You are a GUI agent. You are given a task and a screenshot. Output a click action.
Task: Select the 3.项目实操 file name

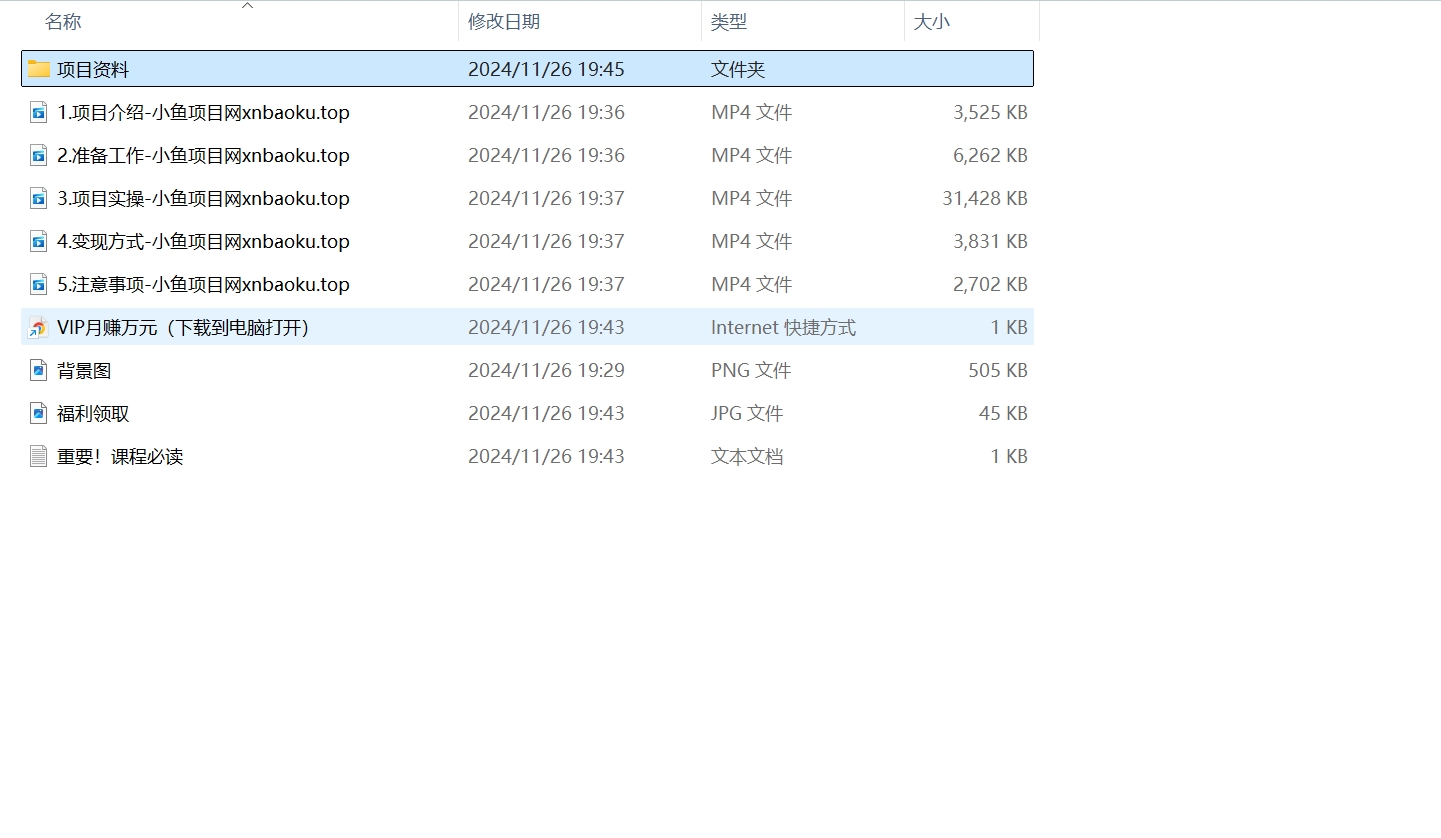(x=203, y=198)
